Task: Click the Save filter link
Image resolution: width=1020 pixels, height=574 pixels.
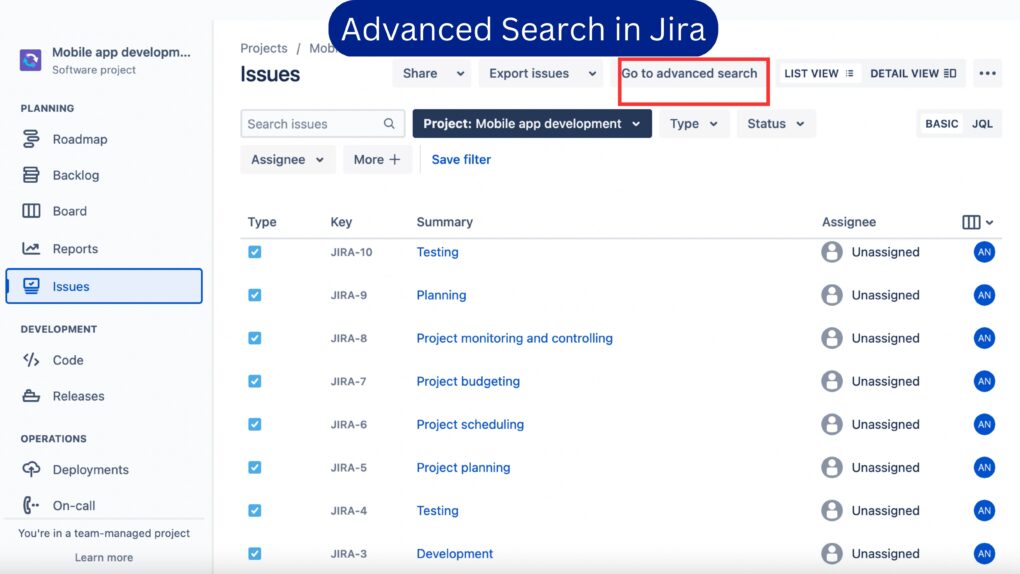Action: click(461, 159)
